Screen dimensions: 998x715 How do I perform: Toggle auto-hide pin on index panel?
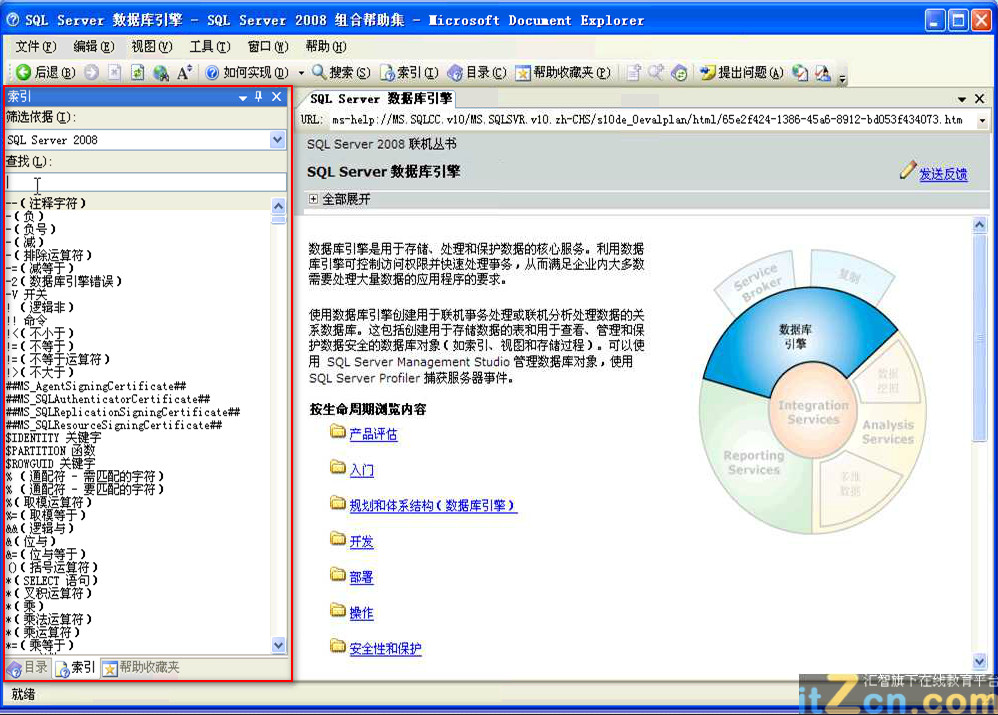tap(258, 97)
